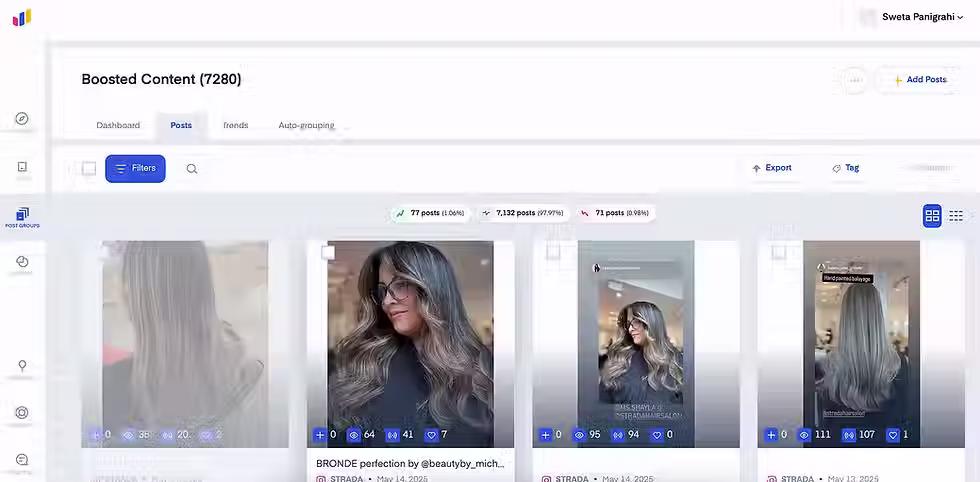
Task: Open the faded first post thumbnail
Action: 185,344
